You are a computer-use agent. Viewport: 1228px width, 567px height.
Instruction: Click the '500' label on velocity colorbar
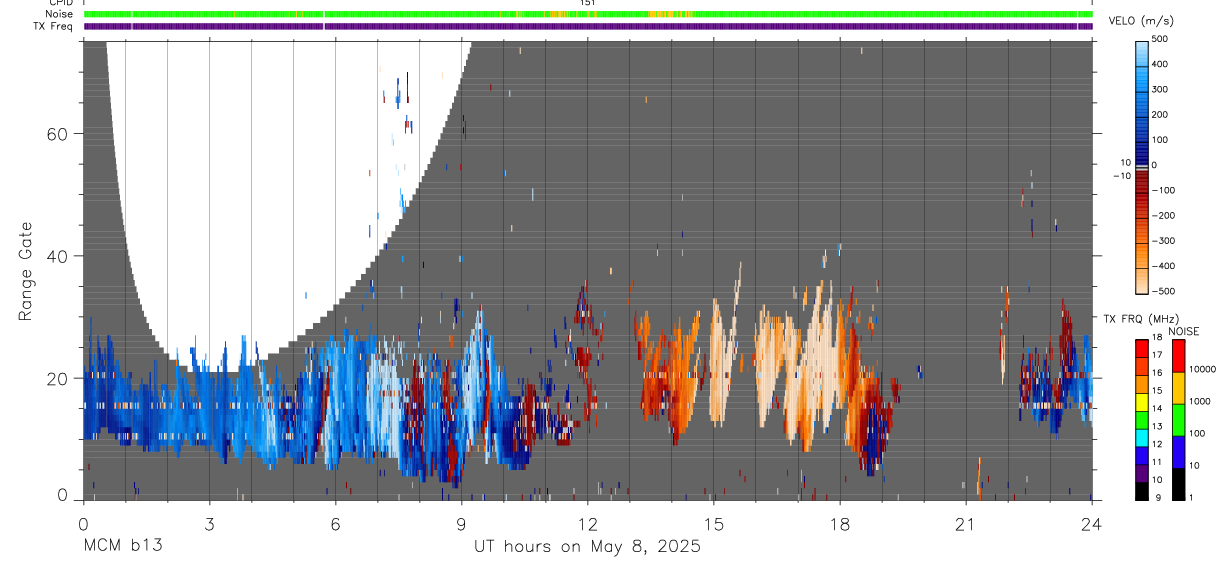(x=1160, y=38)
